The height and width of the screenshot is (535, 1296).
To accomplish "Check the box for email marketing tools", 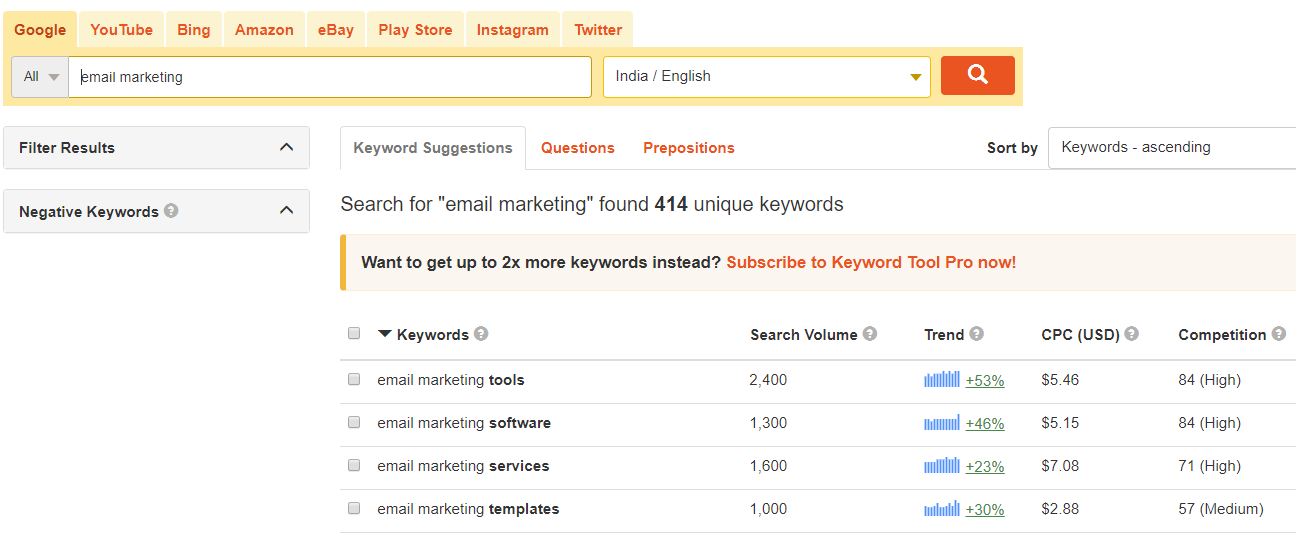I will coord(354,380).
